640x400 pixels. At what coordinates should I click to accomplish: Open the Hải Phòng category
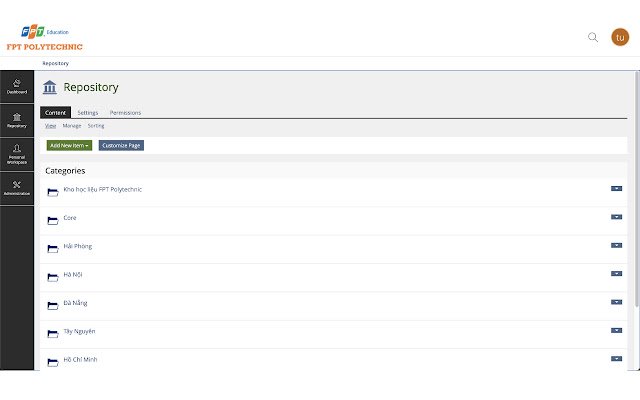(x=78, y=246)
